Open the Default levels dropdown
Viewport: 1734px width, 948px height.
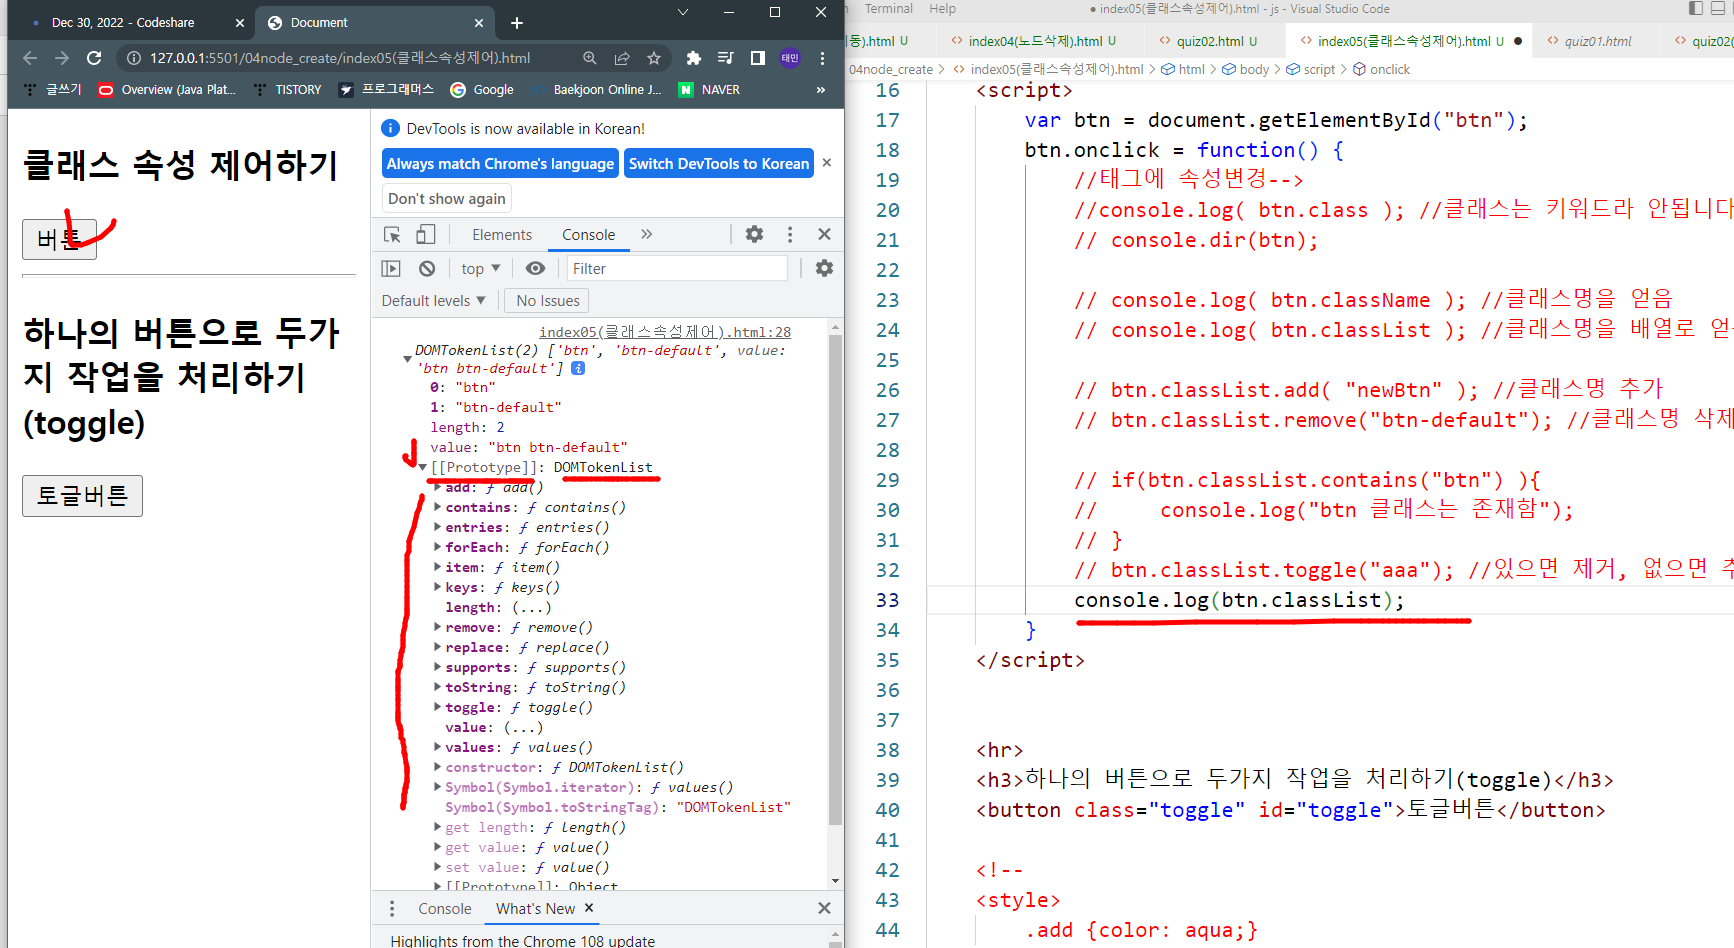tap(434, 301)
